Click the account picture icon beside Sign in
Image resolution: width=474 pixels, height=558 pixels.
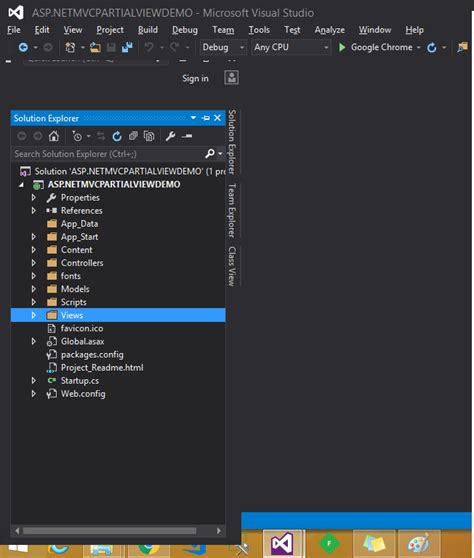tap(231, 78)
